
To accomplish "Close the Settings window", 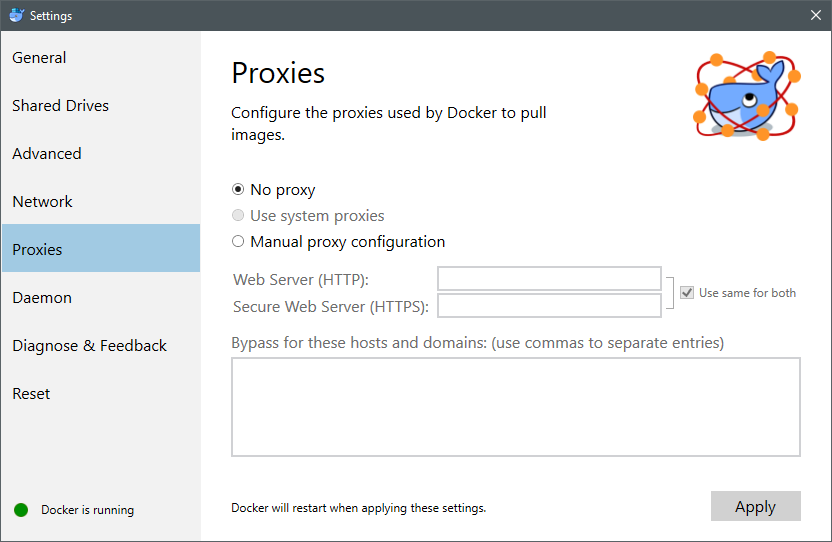I will tap(815, 15).
